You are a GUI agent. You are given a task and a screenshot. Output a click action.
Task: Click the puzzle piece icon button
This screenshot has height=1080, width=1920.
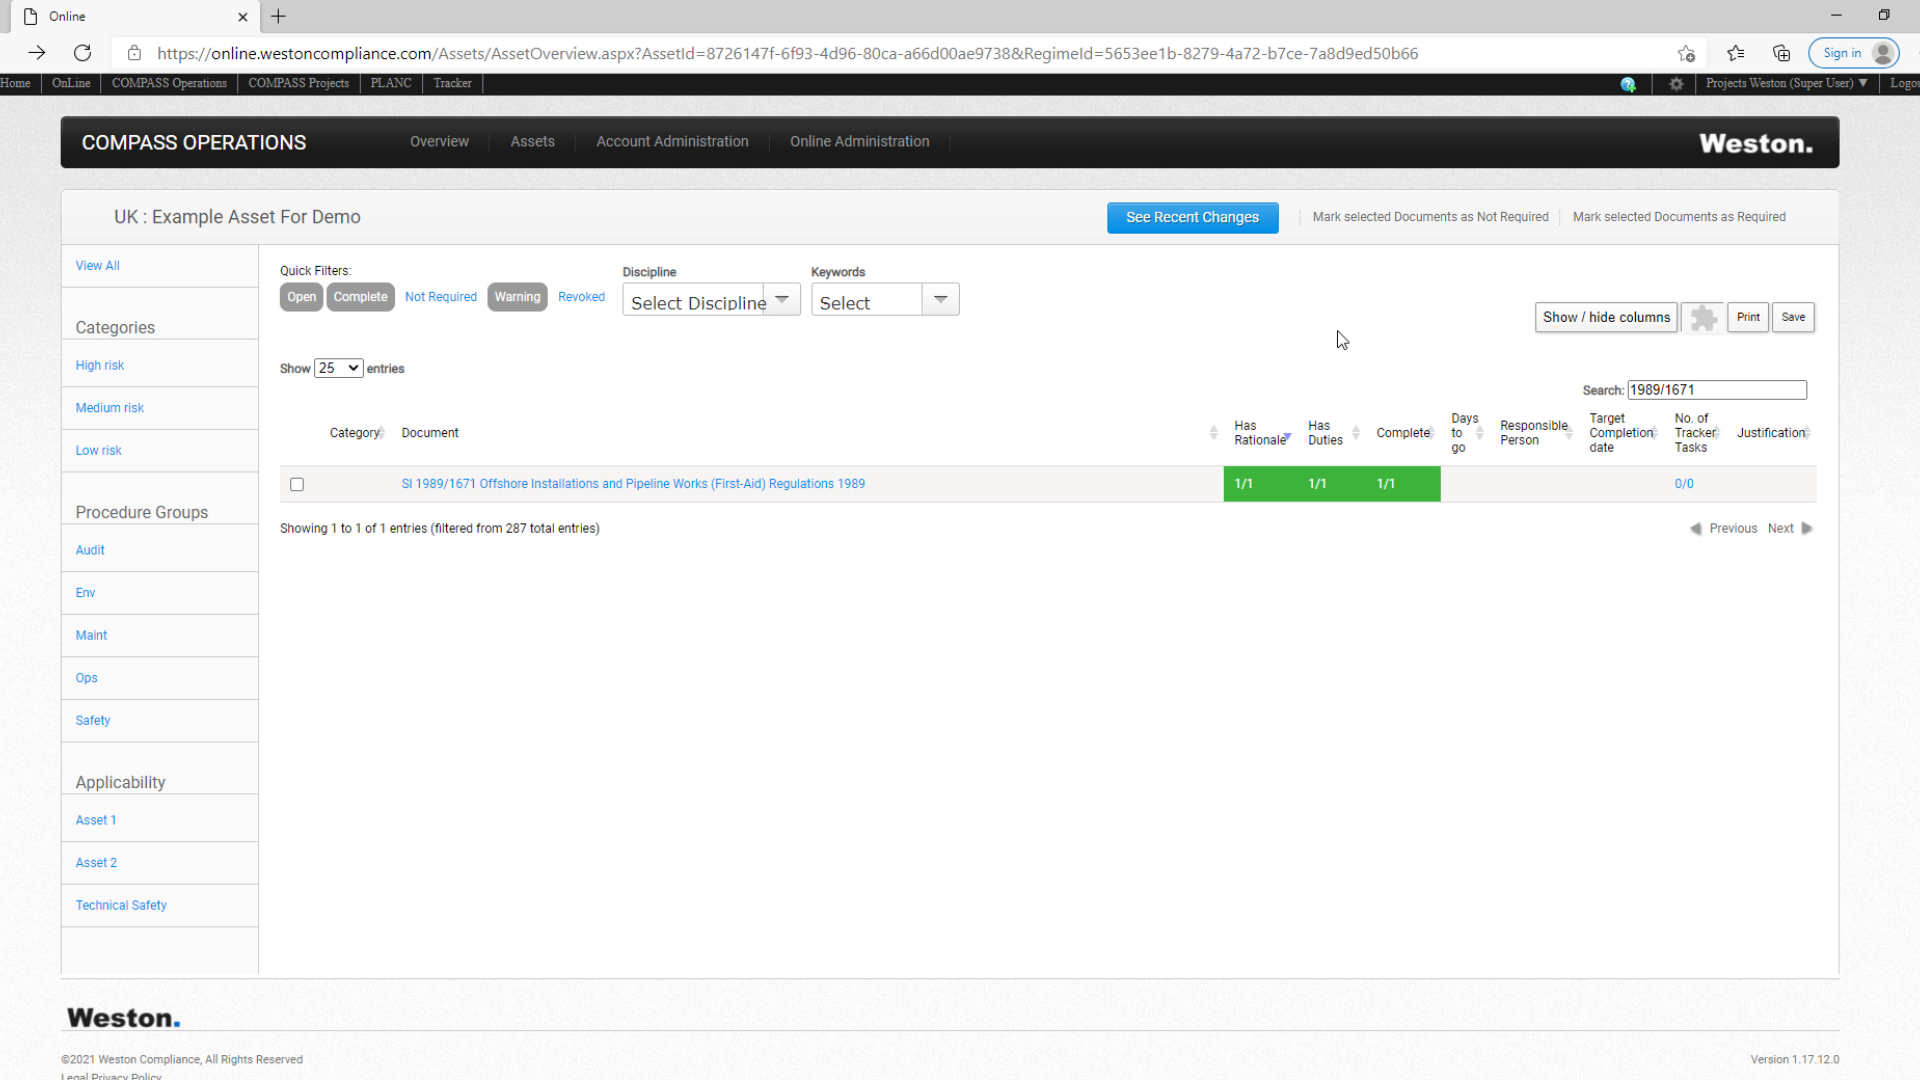(1703, 318)
